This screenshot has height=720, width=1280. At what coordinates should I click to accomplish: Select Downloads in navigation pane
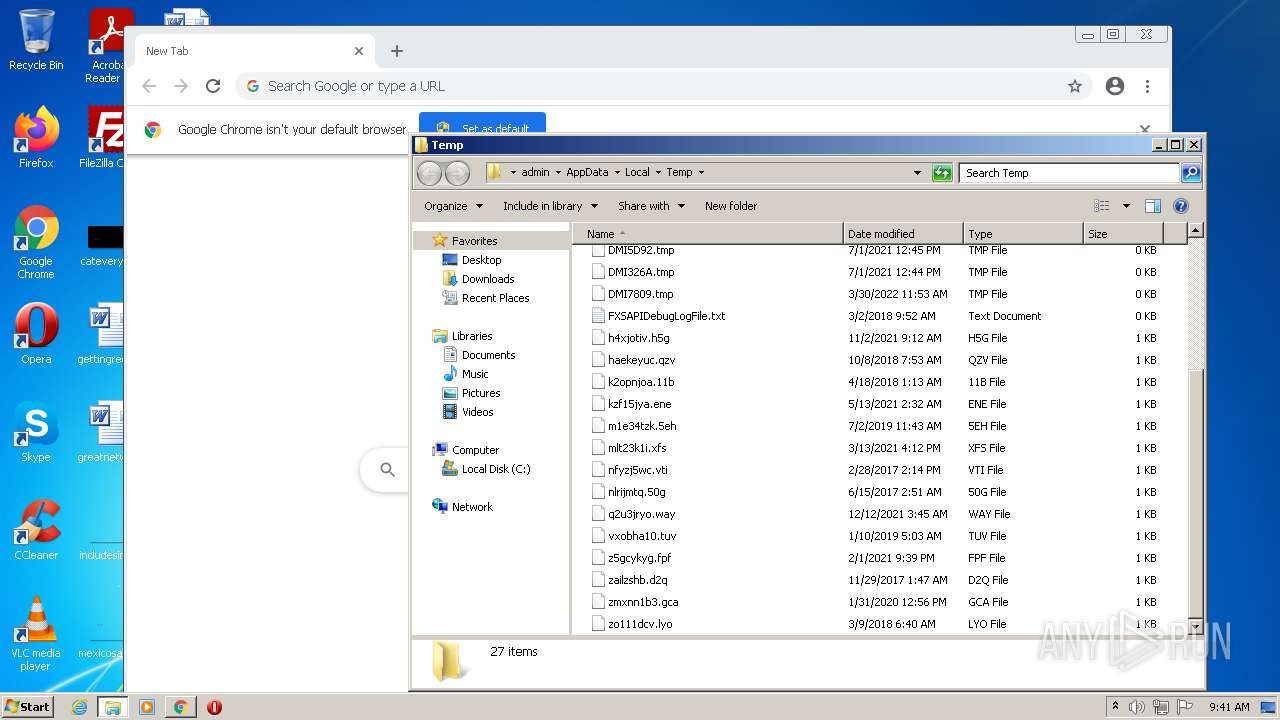488,279
